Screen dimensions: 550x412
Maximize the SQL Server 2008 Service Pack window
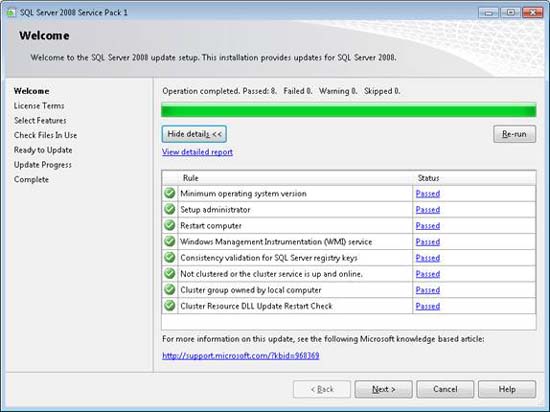pyautogui.click(x=510, y=13)
